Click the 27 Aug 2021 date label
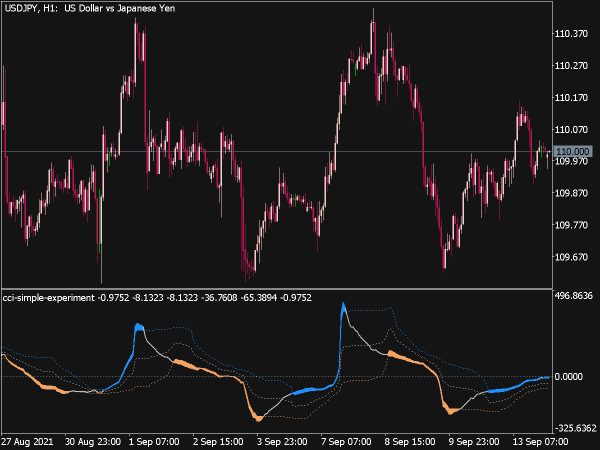Image resolution: width=600 pixels, height=450 pixels. pos(27,442)
